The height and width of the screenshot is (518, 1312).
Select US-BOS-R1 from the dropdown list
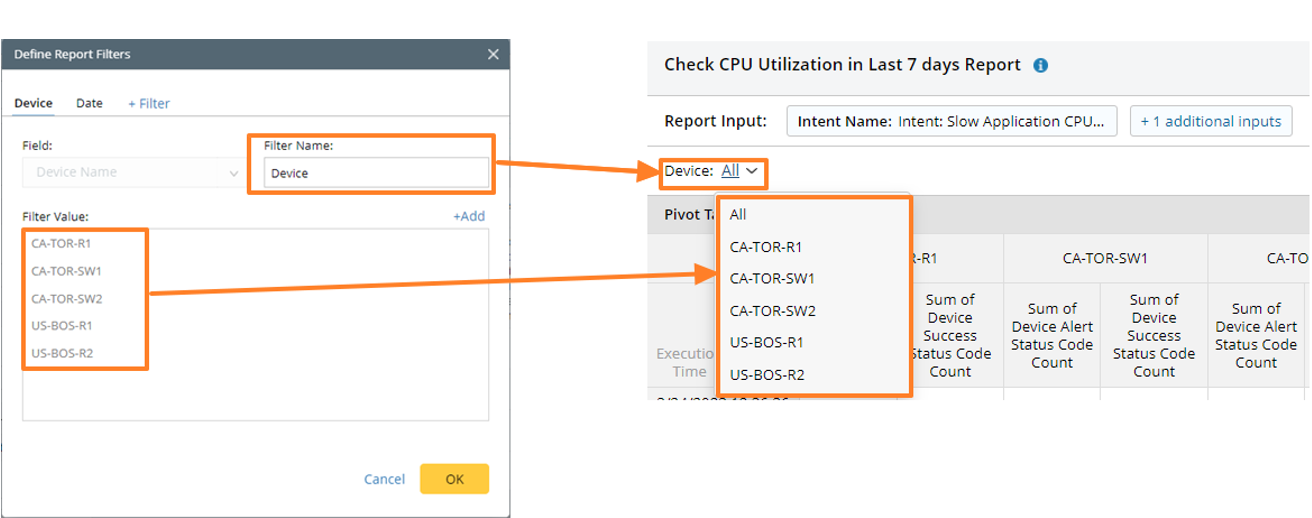click(x=767, y=342)
